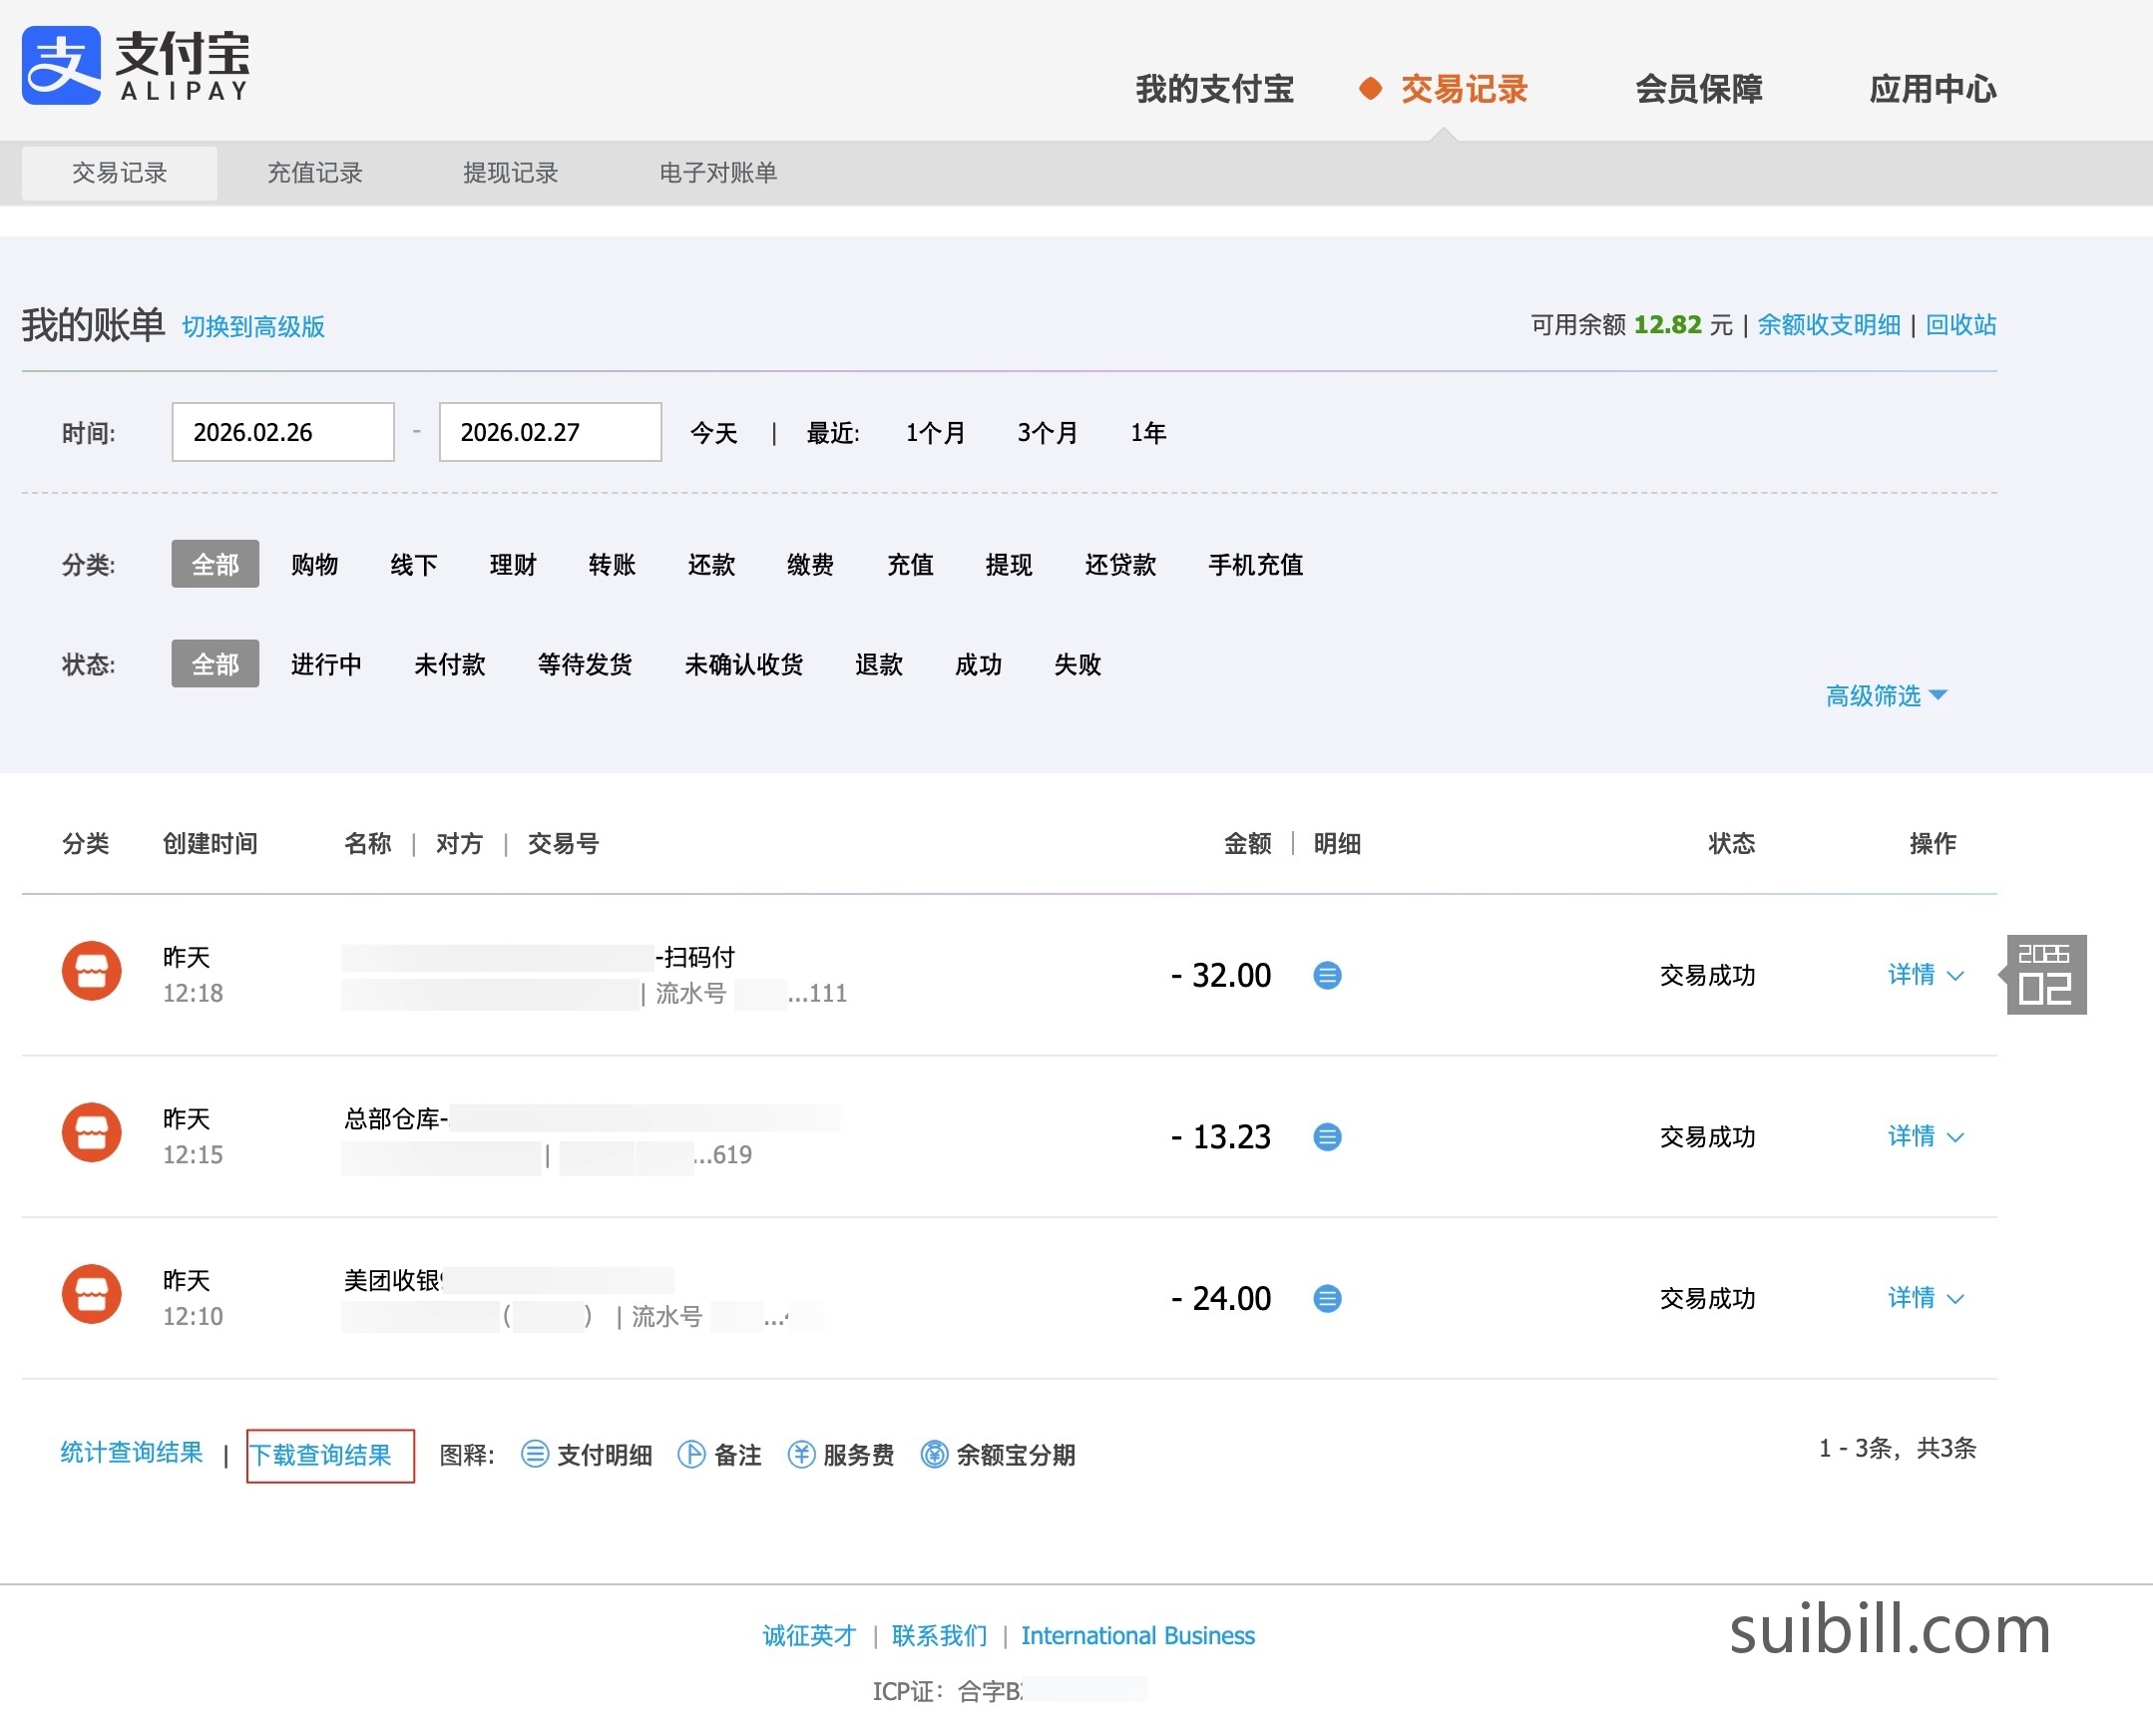Open payment detail icon for the -32.00 row
This screenshot has width=2153, height=1736.
1327,975
